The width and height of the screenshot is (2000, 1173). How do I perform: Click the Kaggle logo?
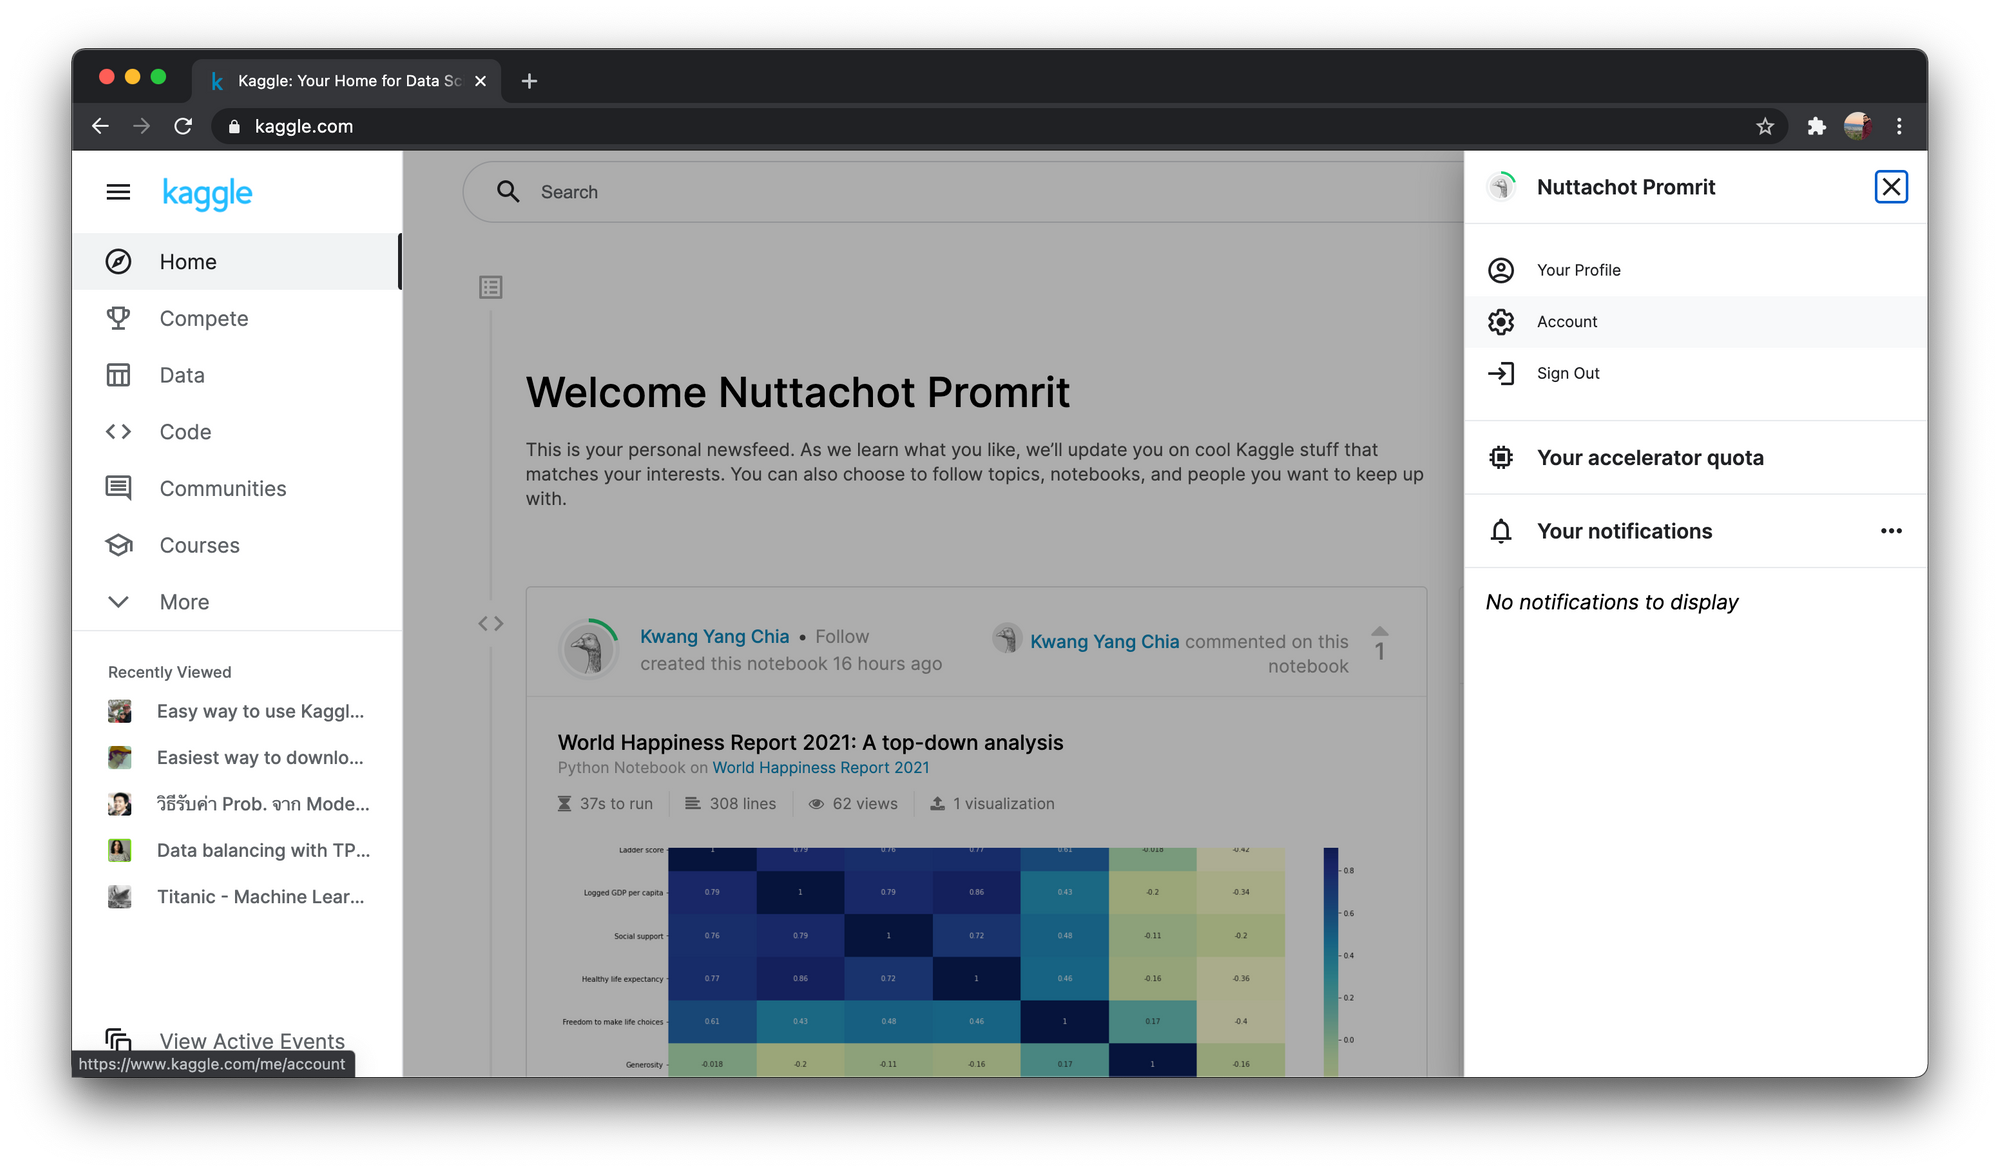(208, 193)
